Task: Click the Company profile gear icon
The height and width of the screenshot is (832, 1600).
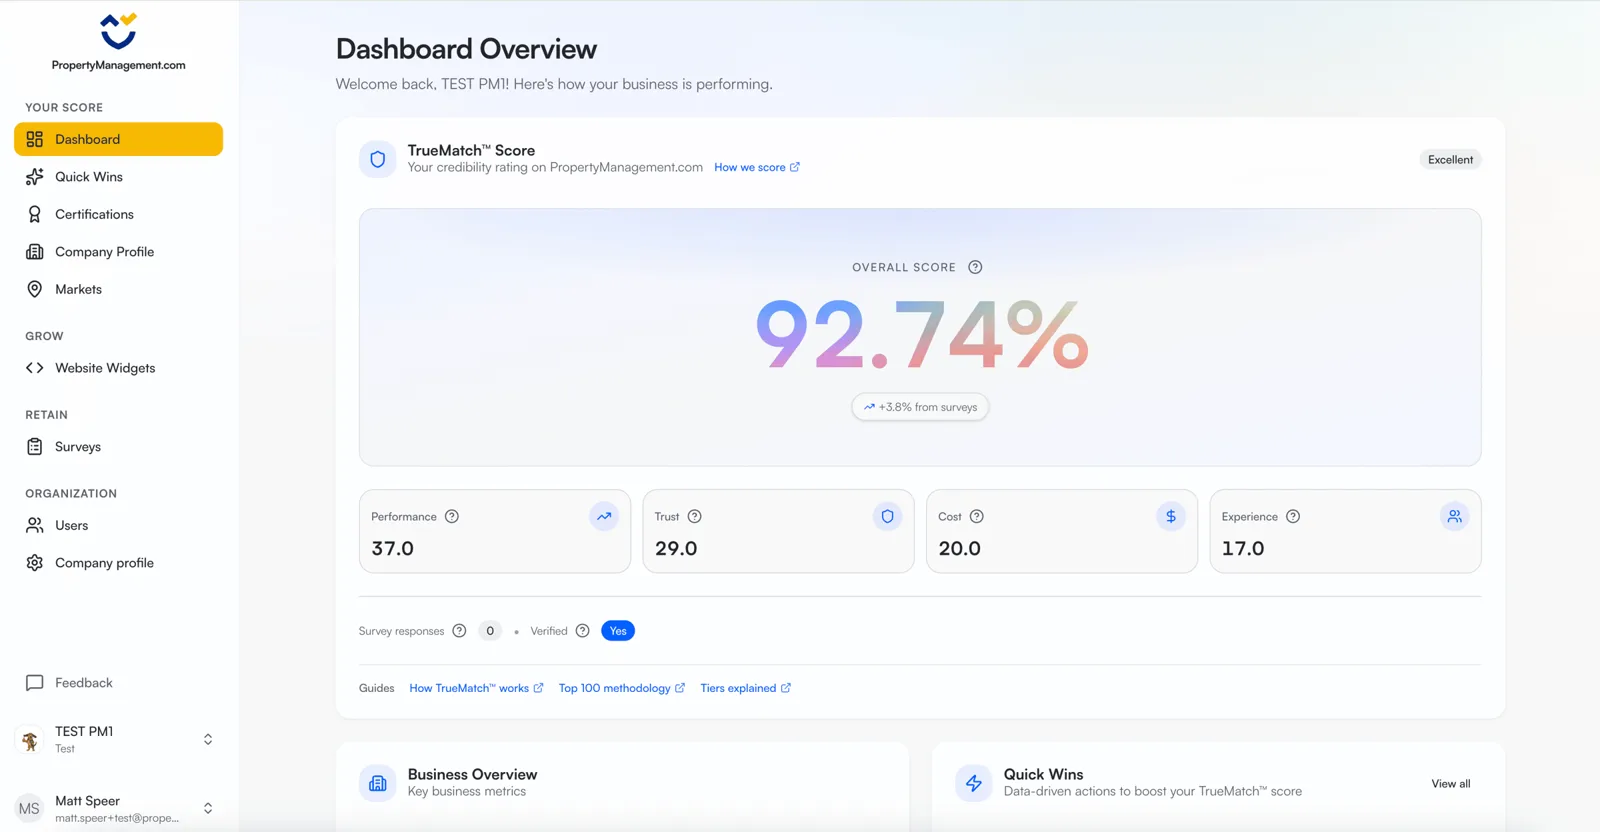Action: tap(35, 563)
